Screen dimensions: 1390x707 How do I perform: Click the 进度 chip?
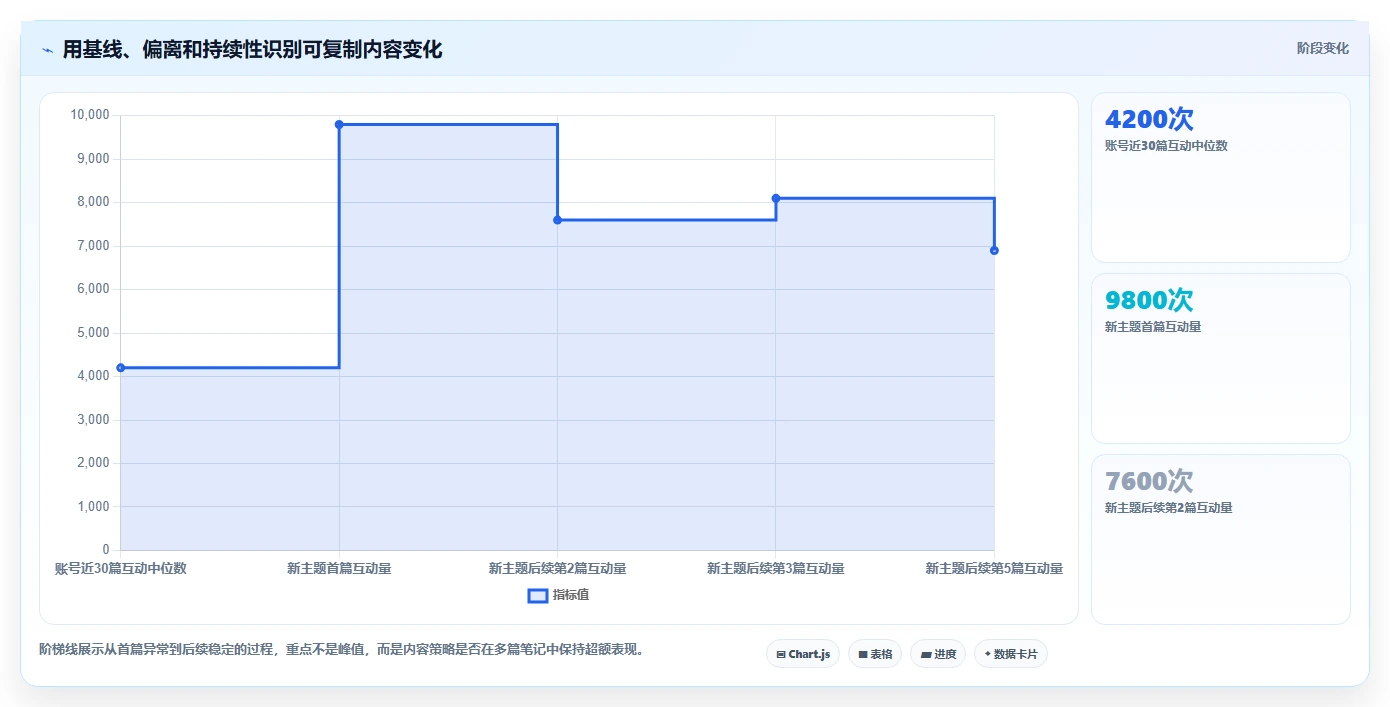coord(938,654)
